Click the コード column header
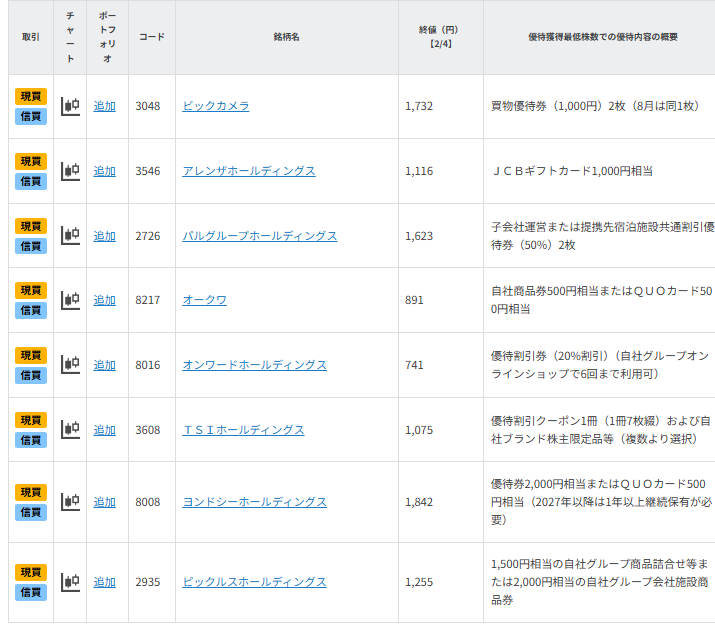The image size is (715, 634). [152, 37]
